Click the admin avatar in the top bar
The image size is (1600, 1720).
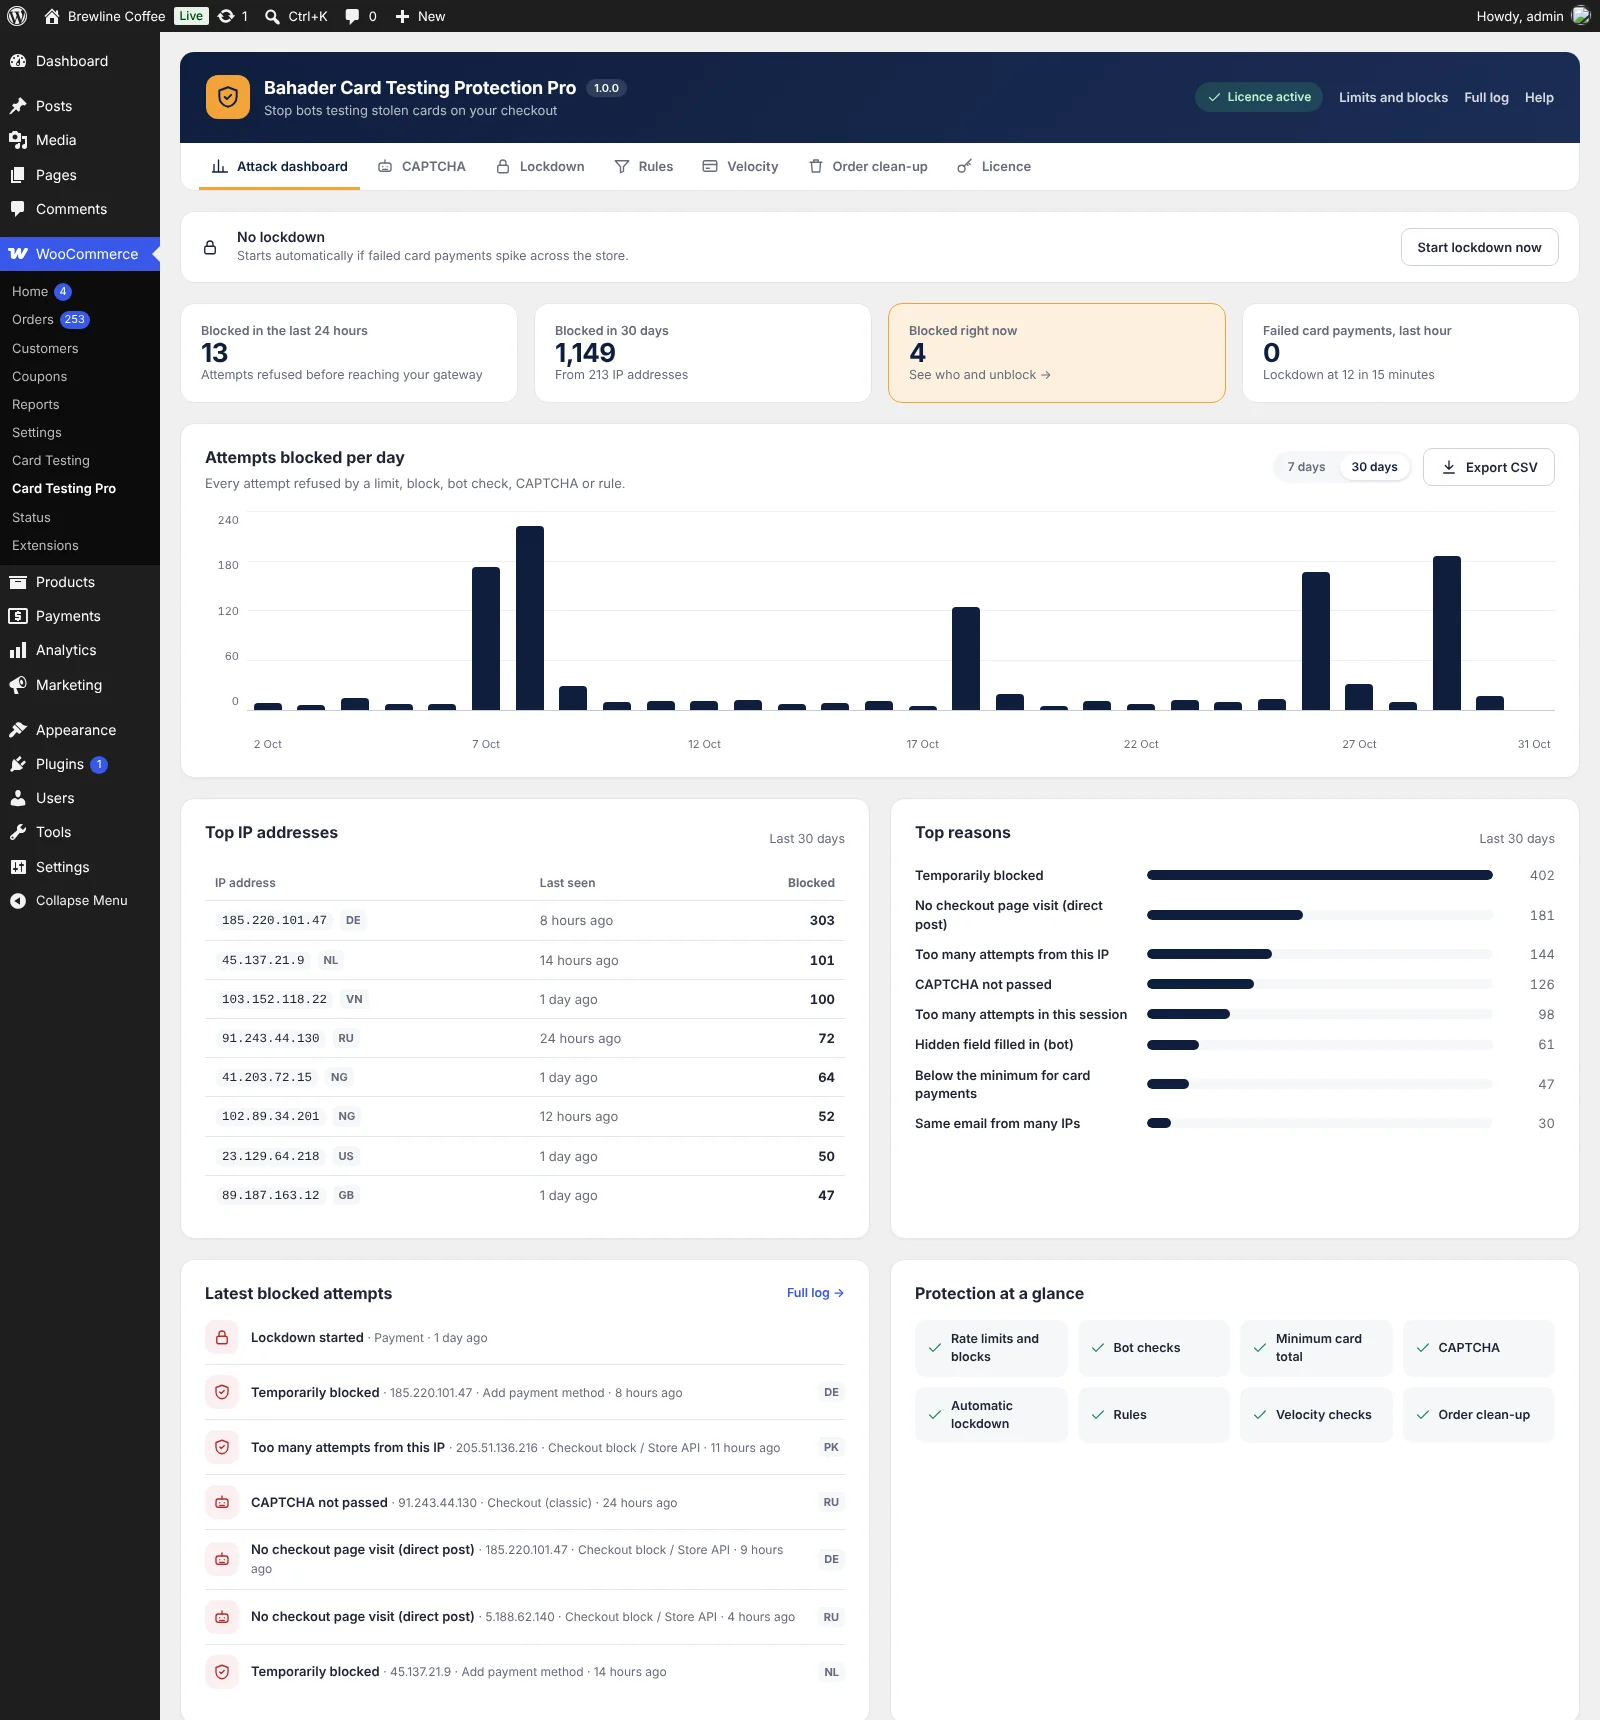[x=1581, y=16]
